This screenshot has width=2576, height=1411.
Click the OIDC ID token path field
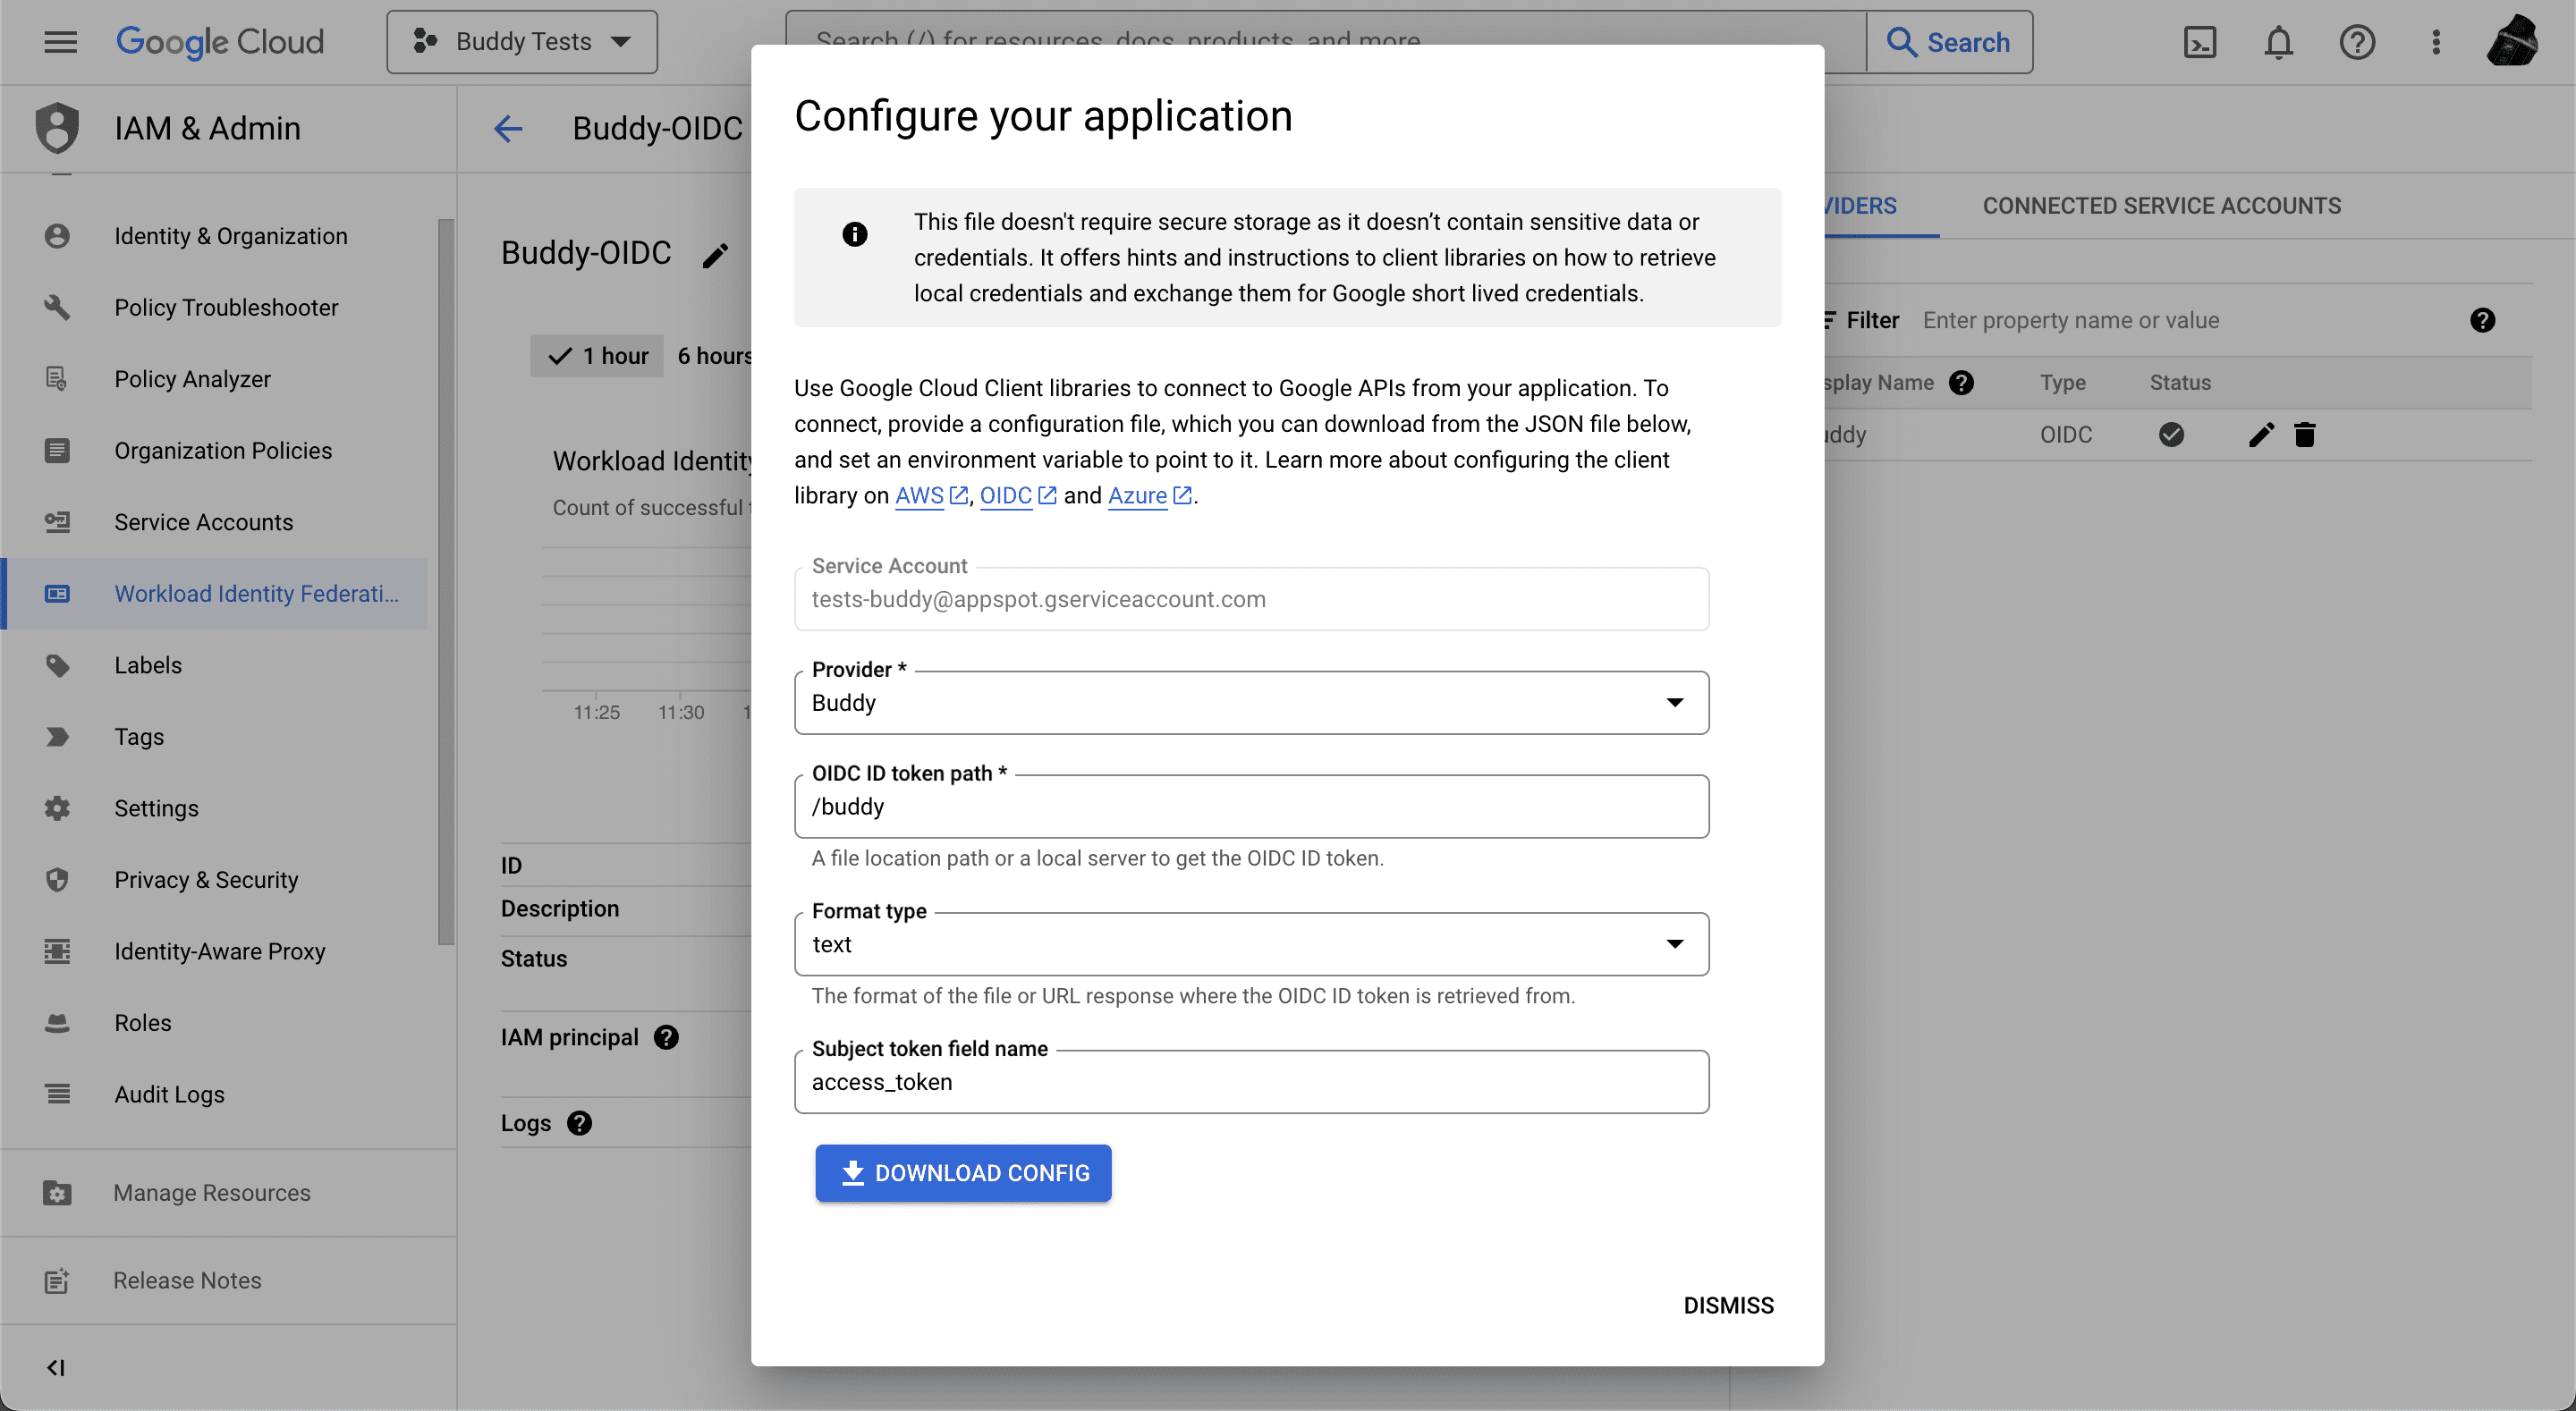pyautogui.click(x=1251, y=806)
